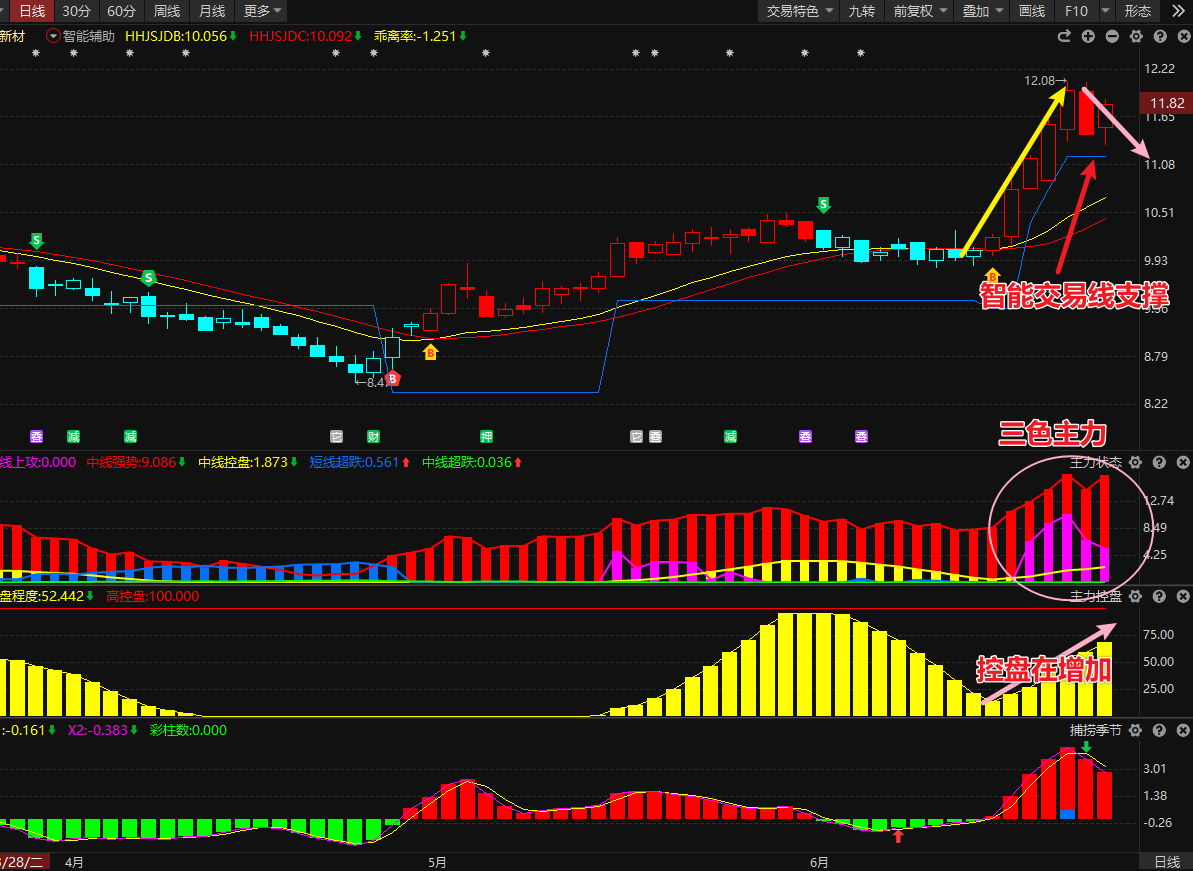Click the 押 event marker icon
Viewport: 1193px width, 871px height.
click(x=486, y=437)
